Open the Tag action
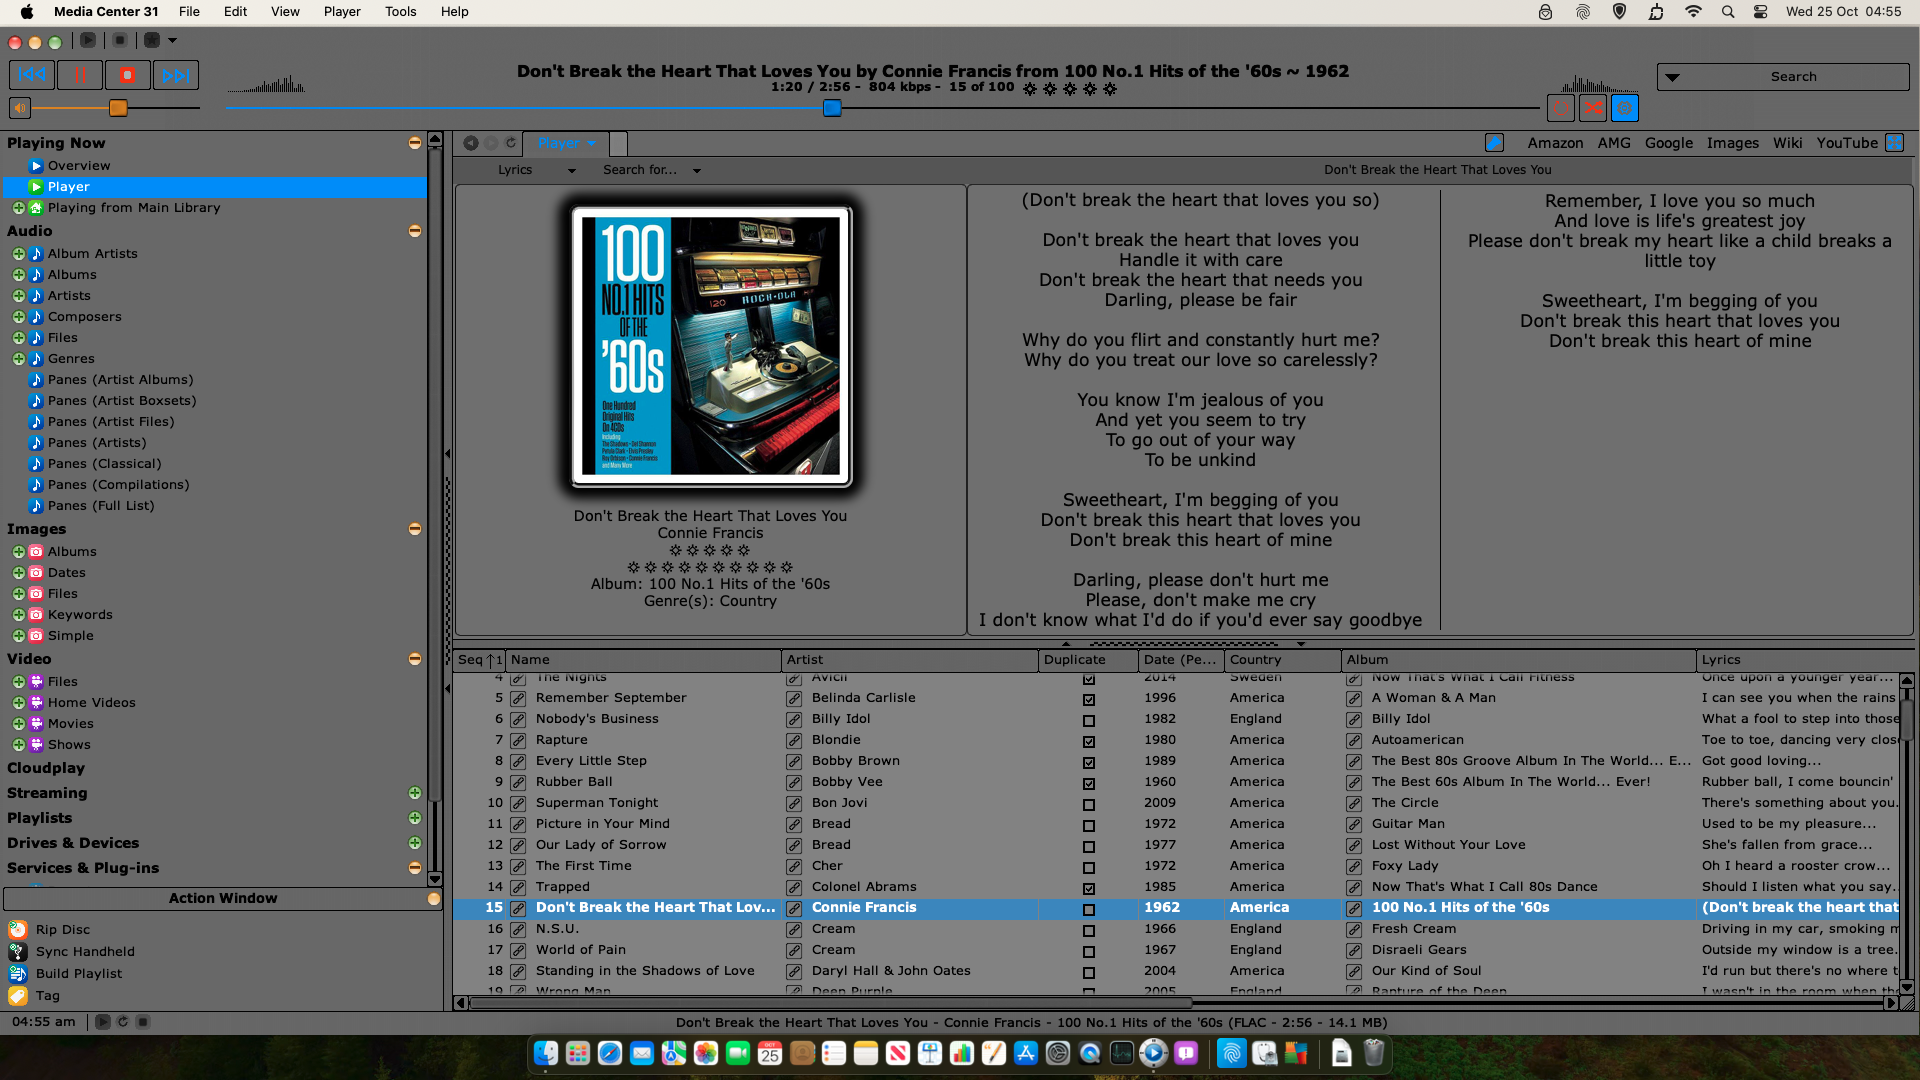Viewport: 1920px width, 1080px height. pyautogui.click(x=48, y=996)
